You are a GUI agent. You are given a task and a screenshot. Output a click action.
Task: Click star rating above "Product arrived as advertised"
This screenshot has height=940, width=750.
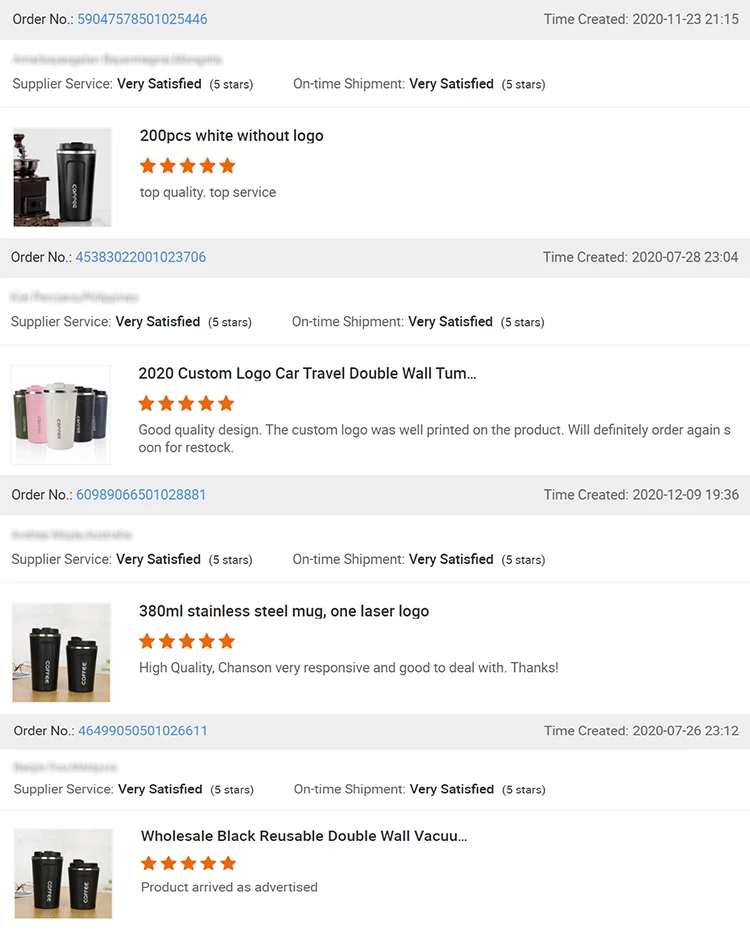[x=189, y=863]
